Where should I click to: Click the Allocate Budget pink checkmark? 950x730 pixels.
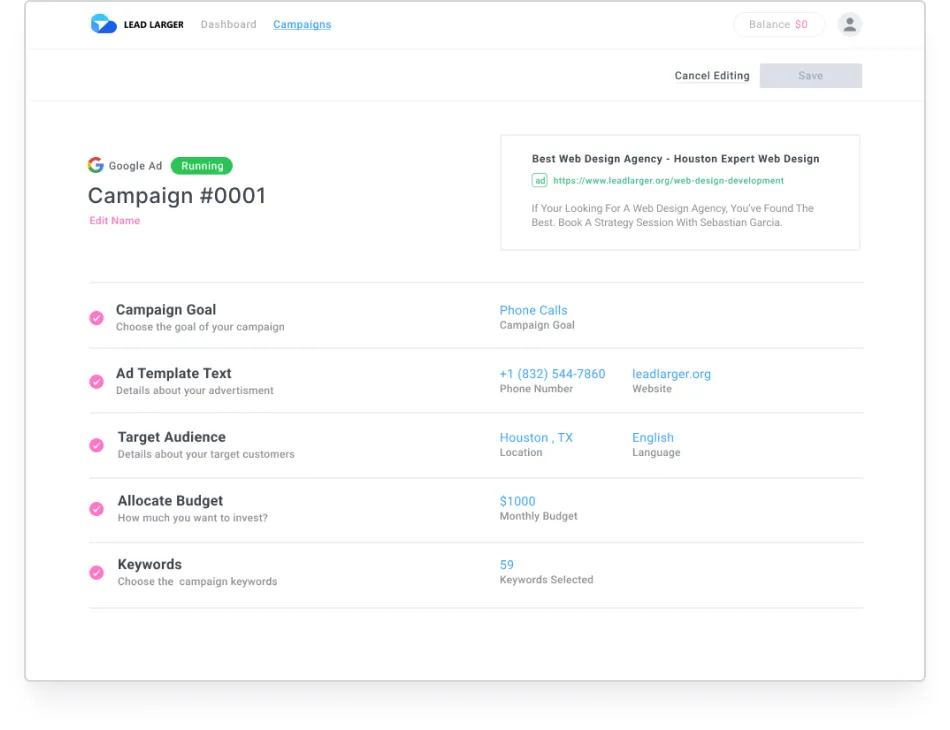tap(96, 509)
